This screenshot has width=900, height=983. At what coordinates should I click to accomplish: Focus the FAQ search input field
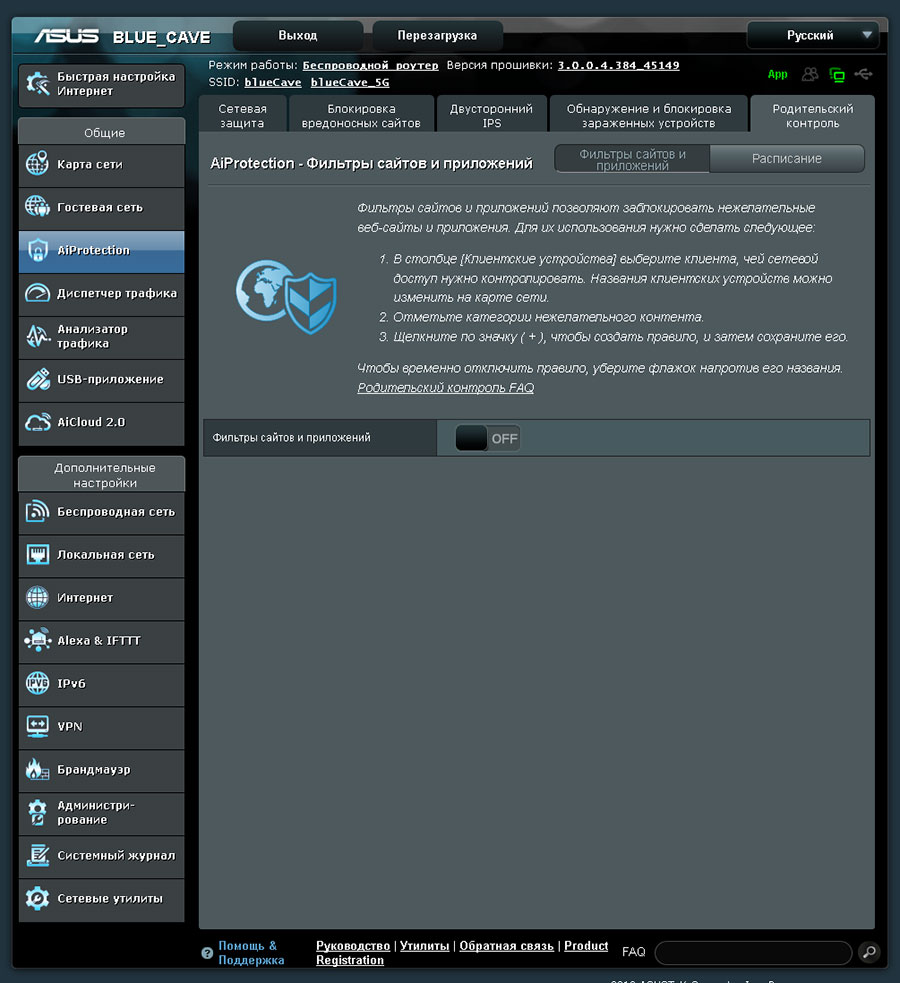(x=753, y=953)
